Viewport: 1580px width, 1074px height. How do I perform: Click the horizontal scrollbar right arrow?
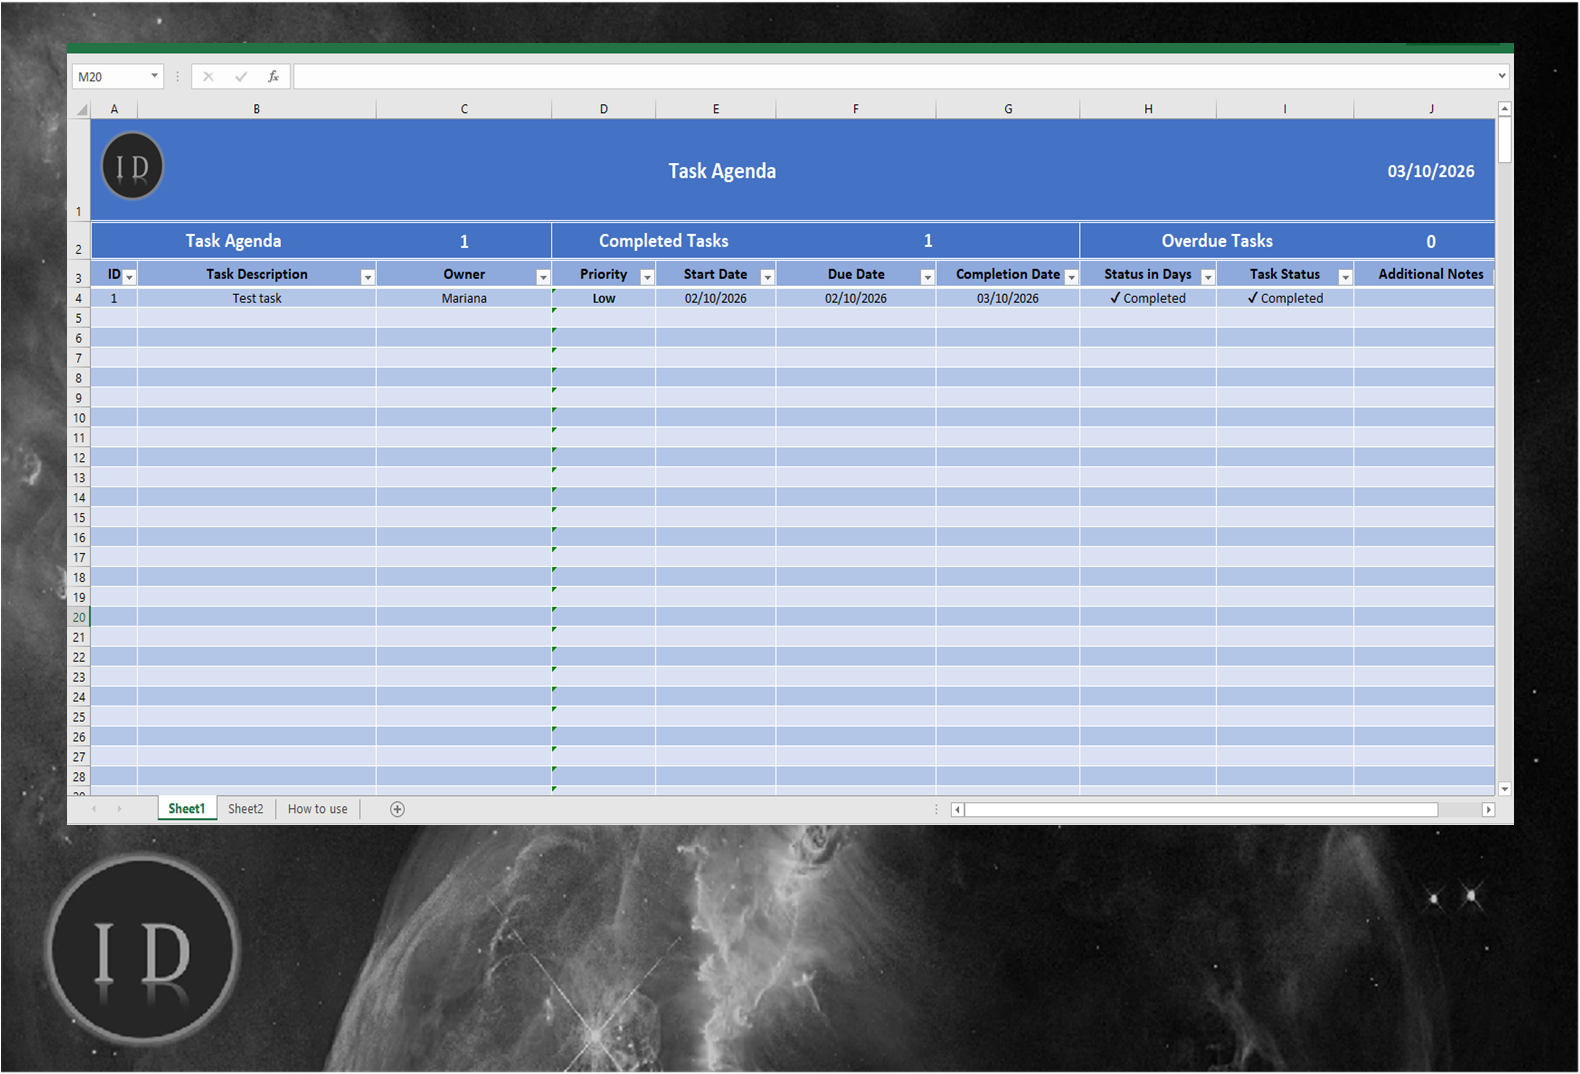point(1488,810)
